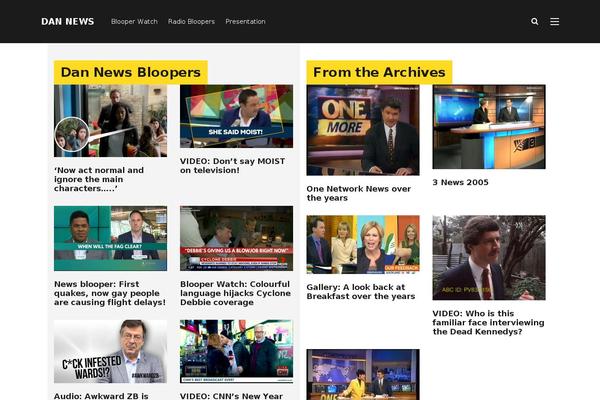Open 3 News 2005 studio thumbnail
This screenshot has height=400, width=600.
(x=489, y=127)
